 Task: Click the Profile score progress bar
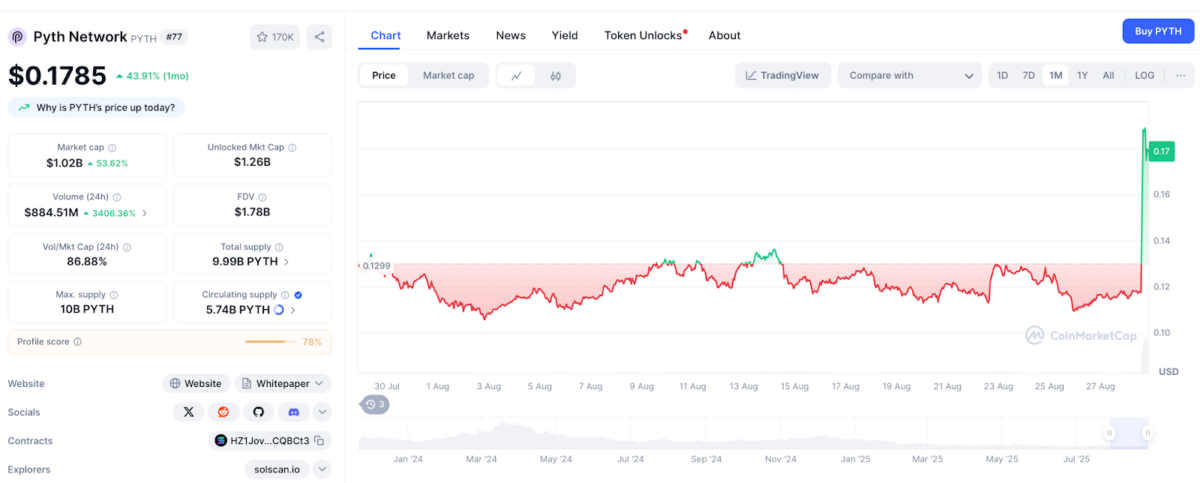(x=271, y=342)
